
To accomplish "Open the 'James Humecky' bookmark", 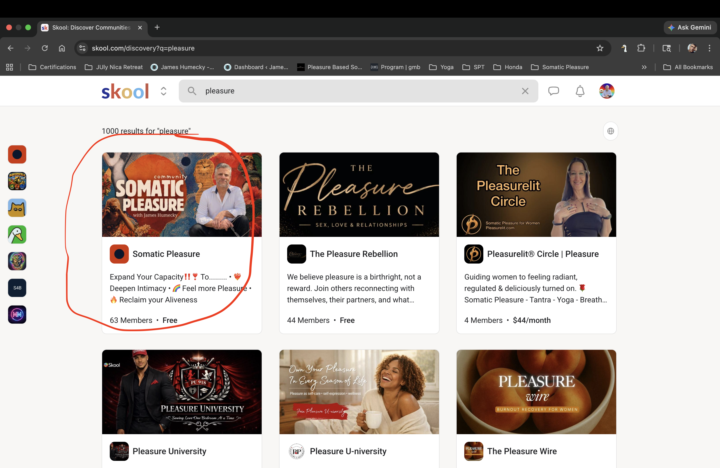I will (183, 67).
